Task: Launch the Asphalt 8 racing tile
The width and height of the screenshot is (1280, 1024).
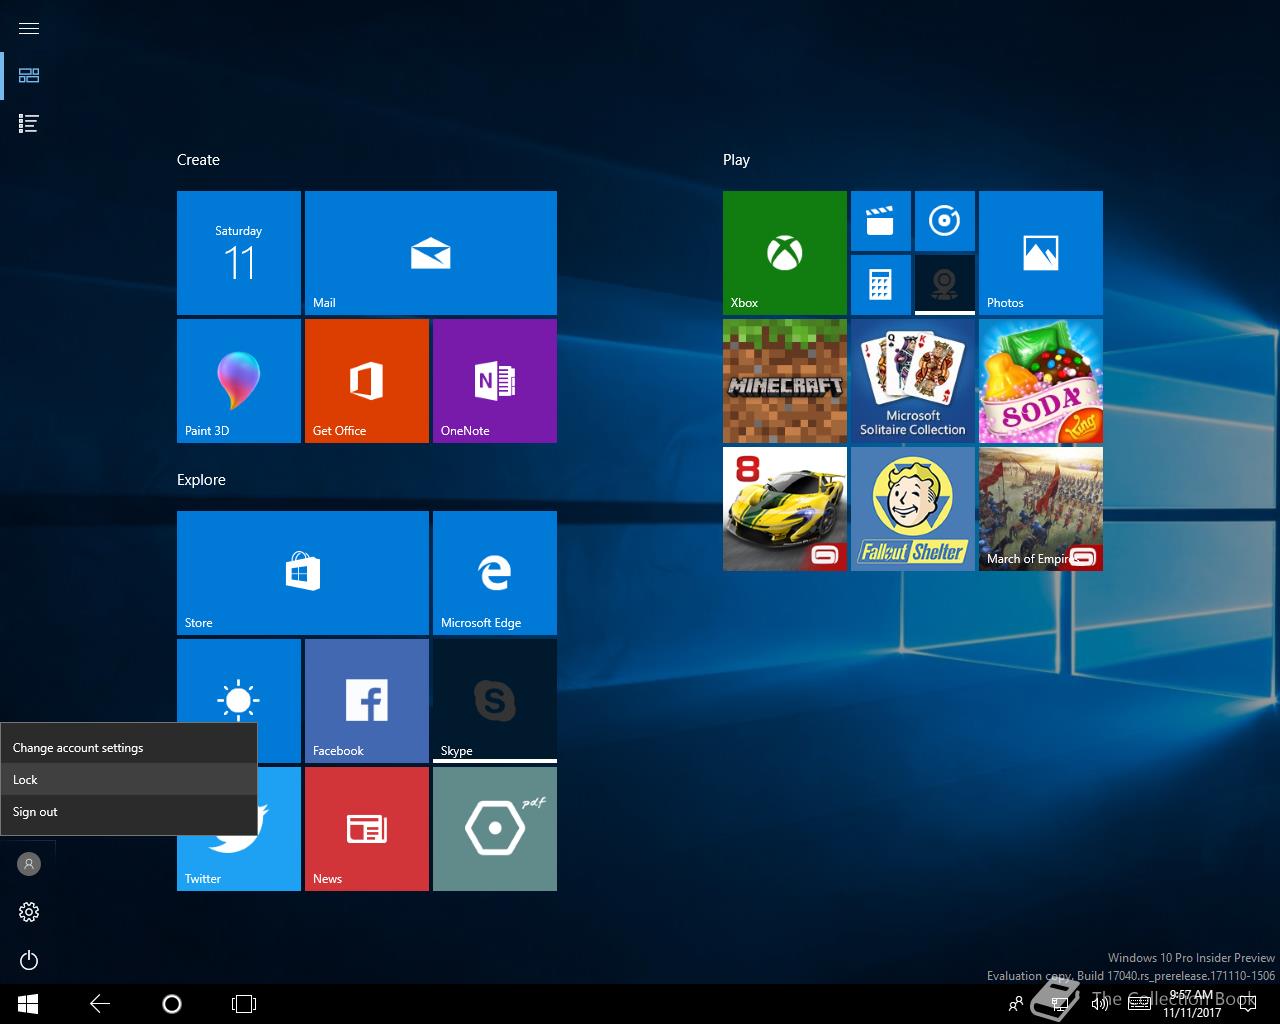Action: coord(785,509)
